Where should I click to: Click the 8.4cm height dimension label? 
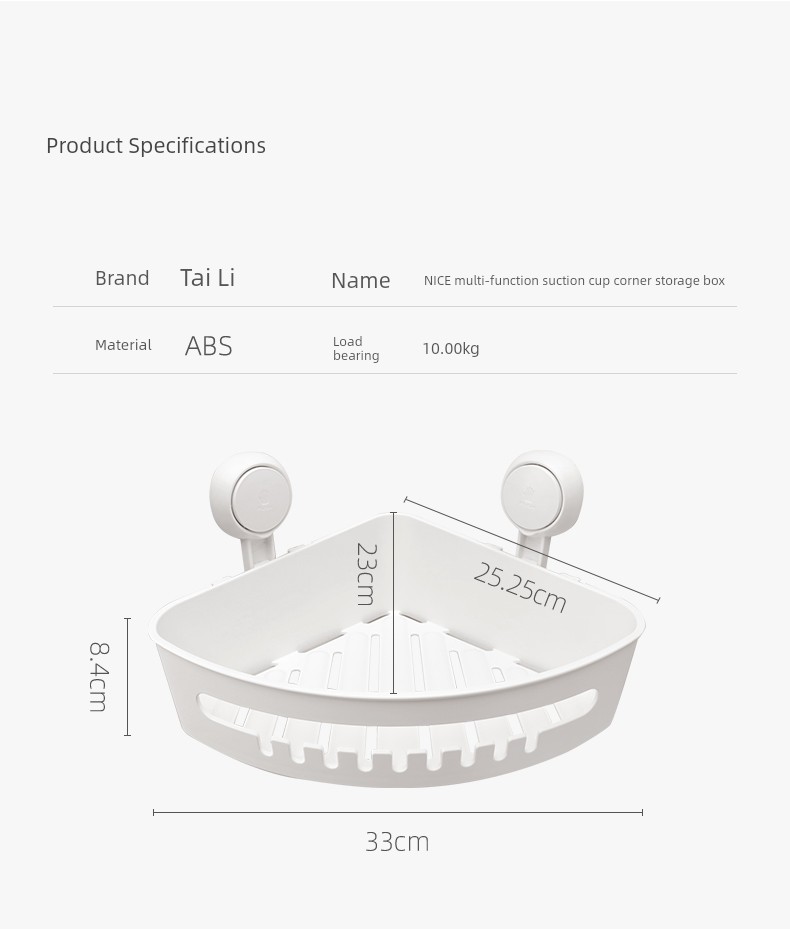click(x=98, y=676)
